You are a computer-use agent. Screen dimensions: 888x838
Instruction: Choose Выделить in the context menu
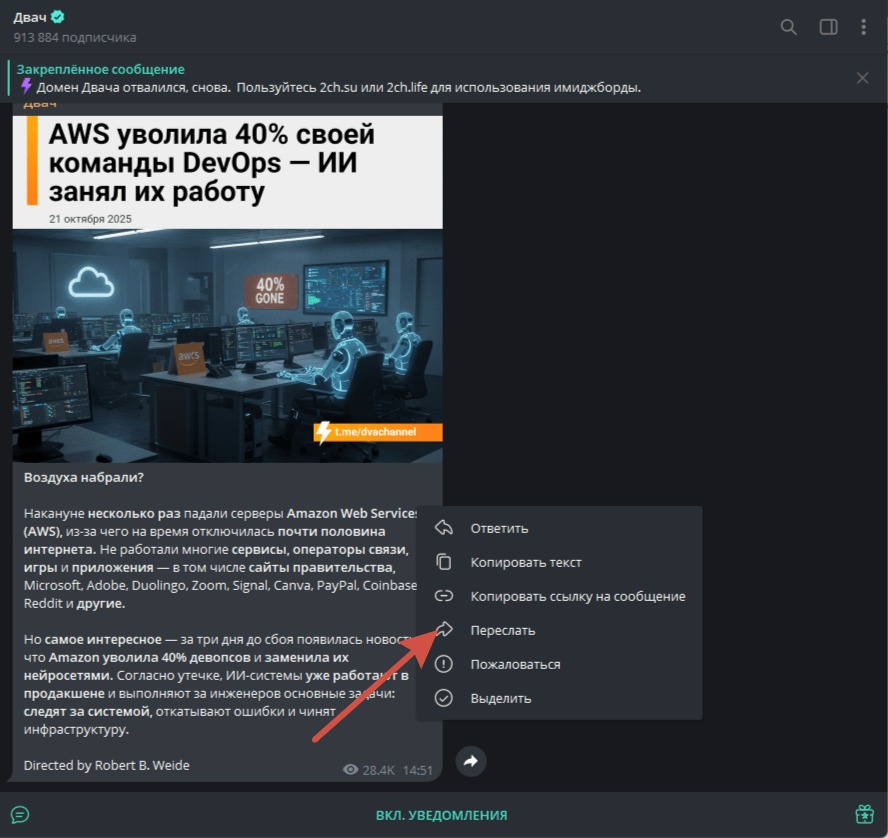pyautogui.click(x=559, y=698)
